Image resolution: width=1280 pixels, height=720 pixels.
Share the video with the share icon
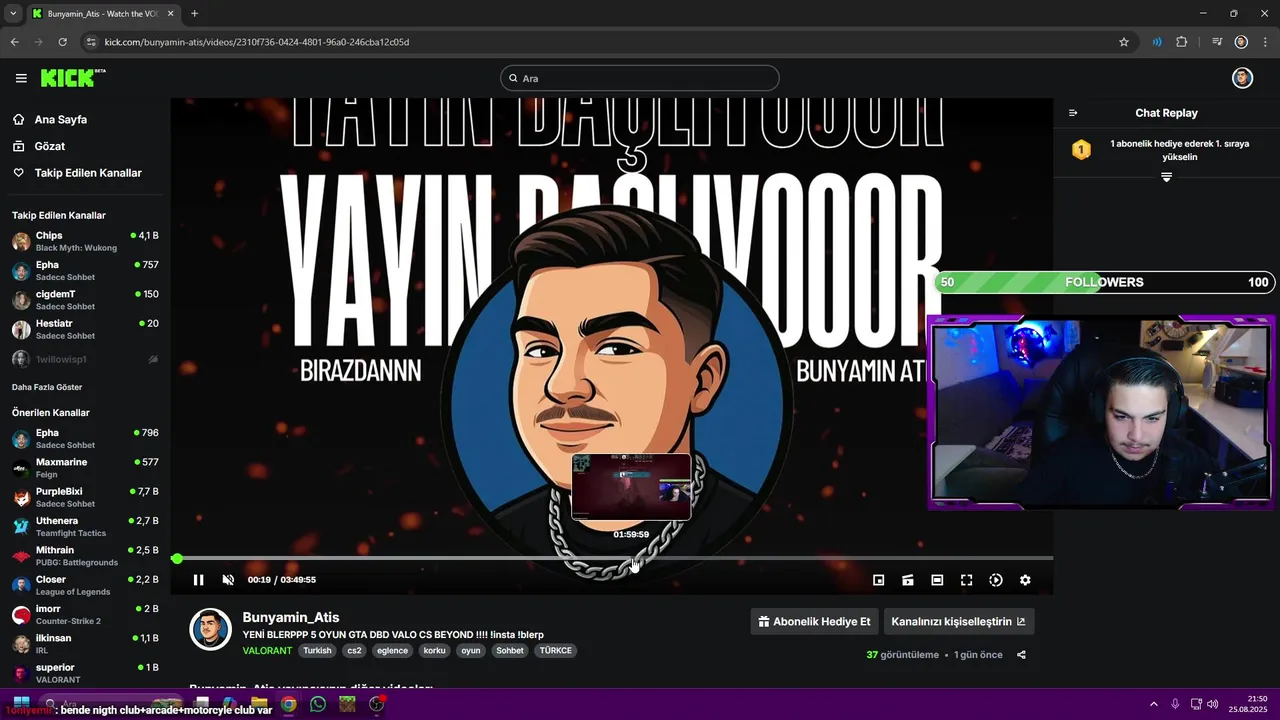(1021, 655)
